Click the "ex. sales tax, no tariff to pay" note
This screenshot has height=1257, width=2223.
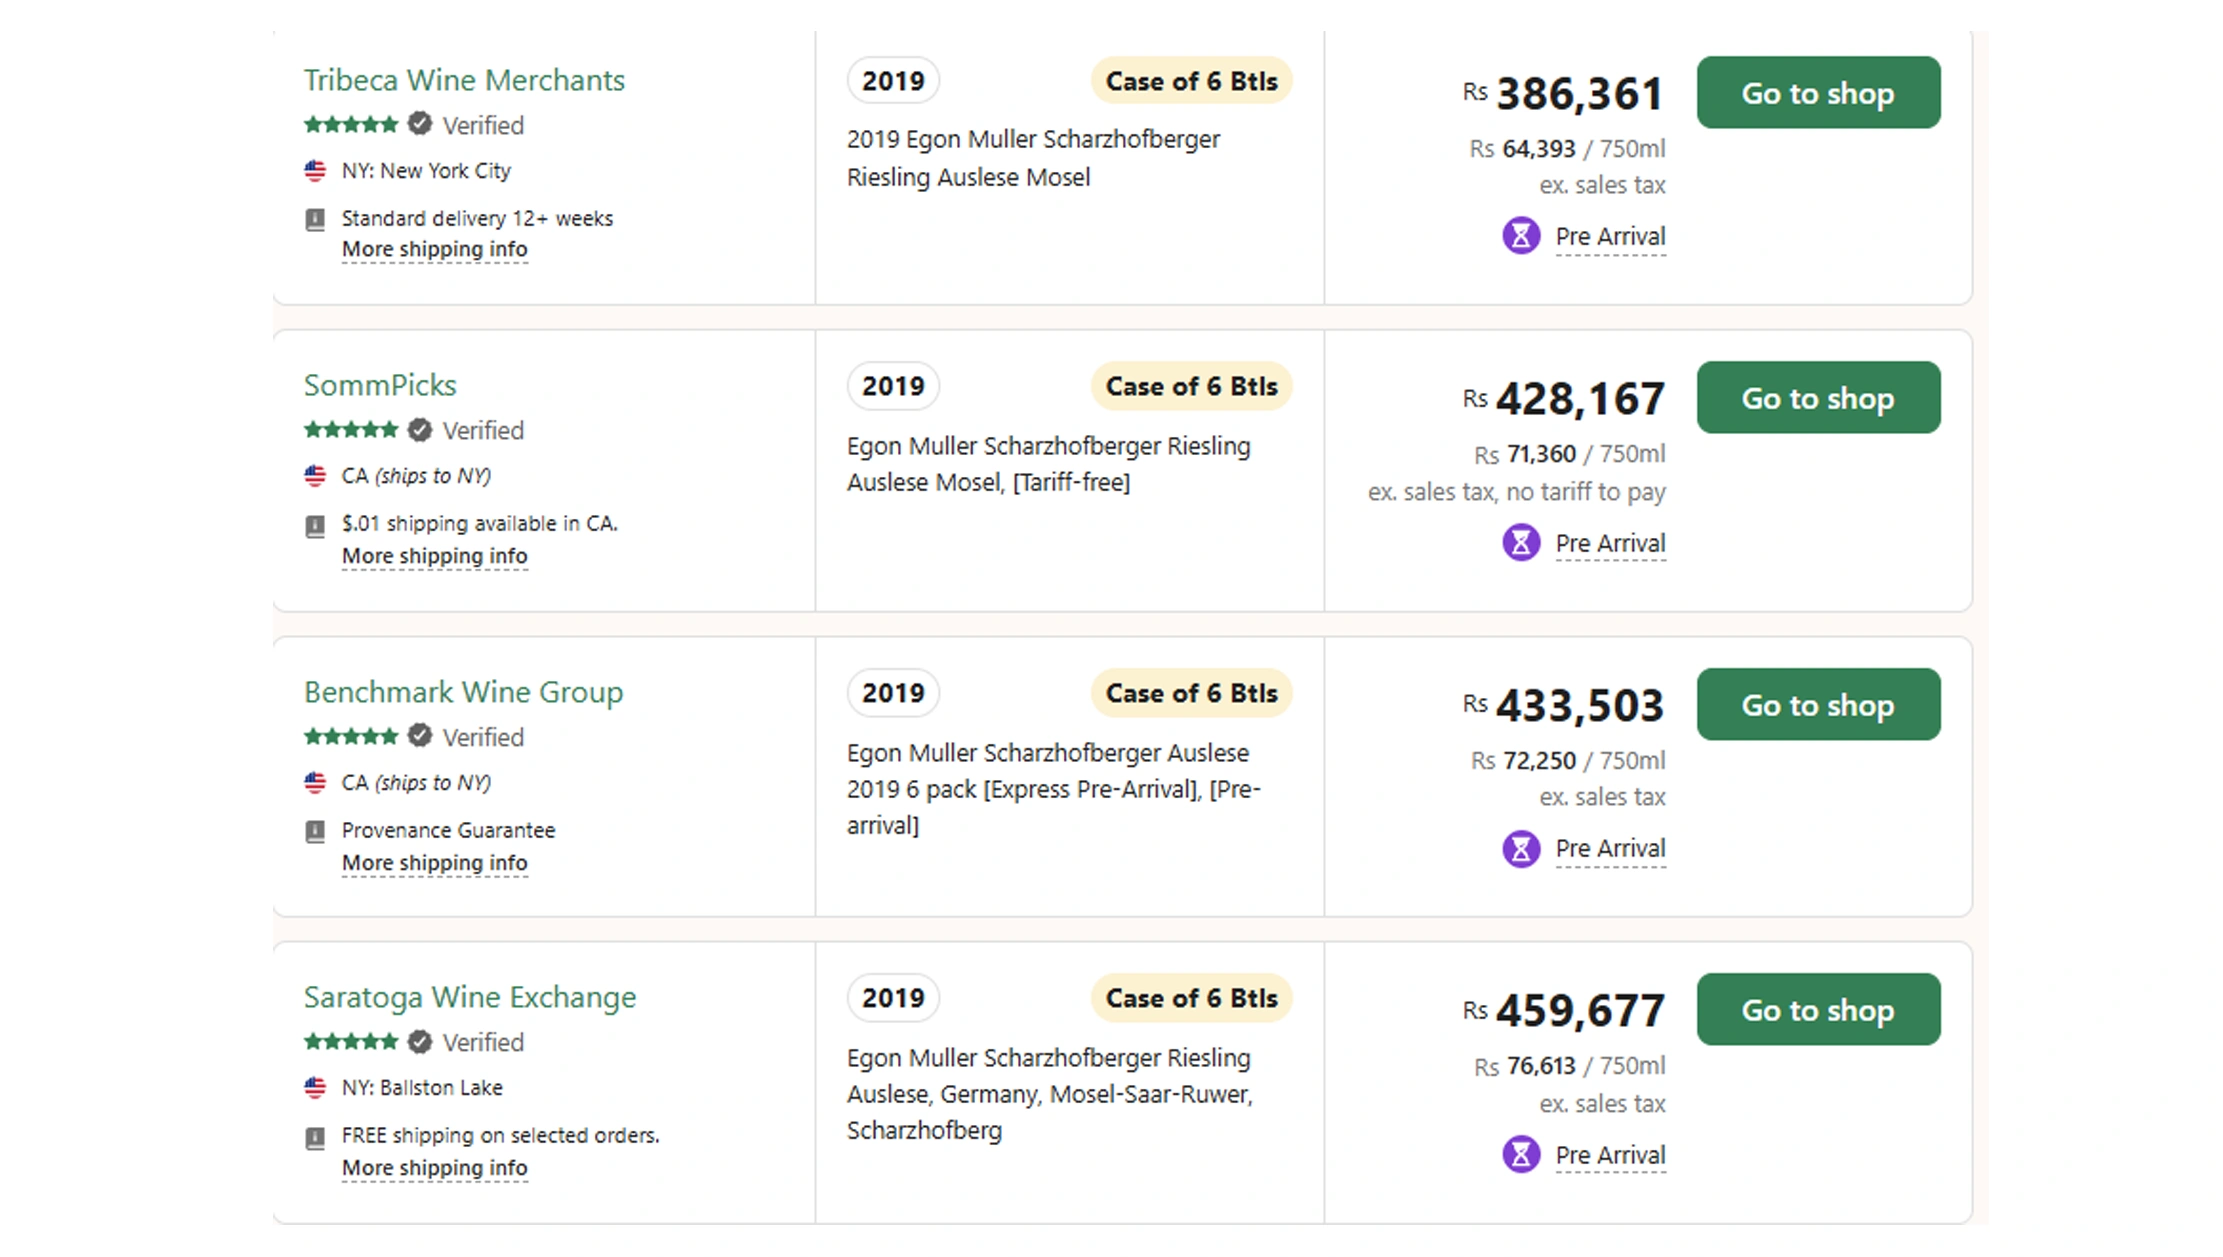(1517, 492)
